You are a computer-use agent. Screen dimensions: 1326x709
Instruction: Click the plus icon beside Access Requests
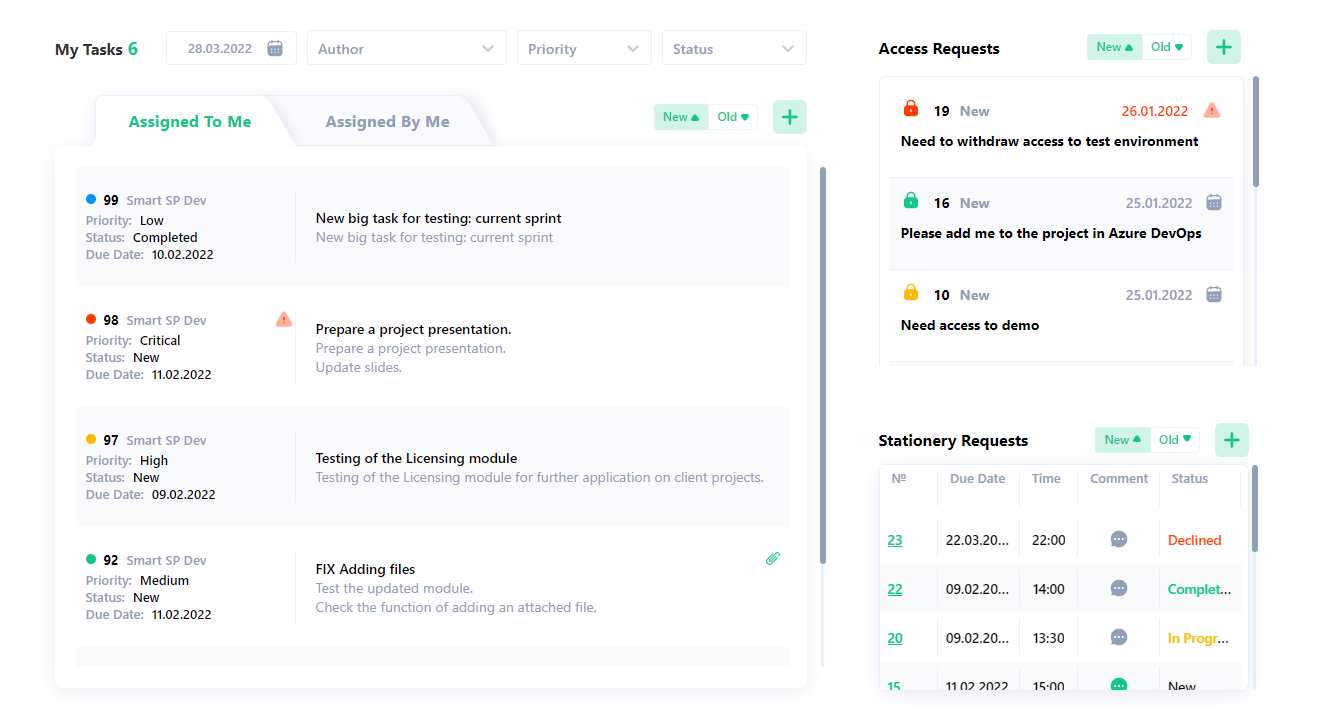(1223, 47)
